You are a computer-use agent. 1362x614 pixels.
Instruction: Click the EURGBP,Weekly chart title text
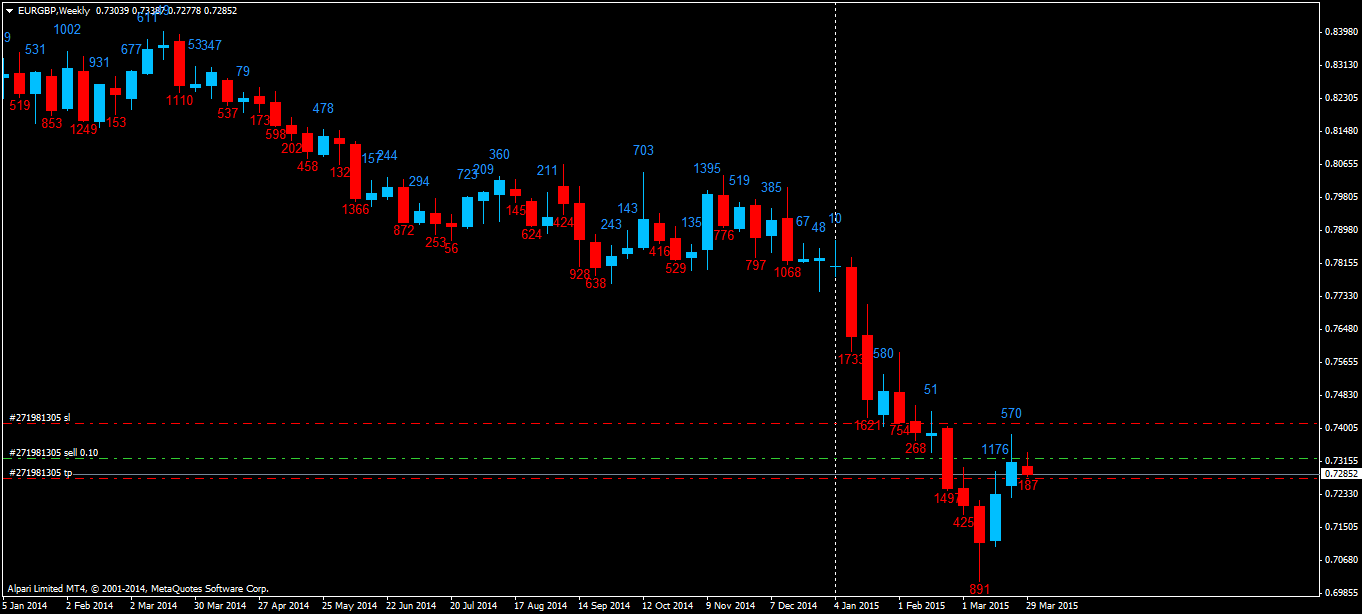53,10
